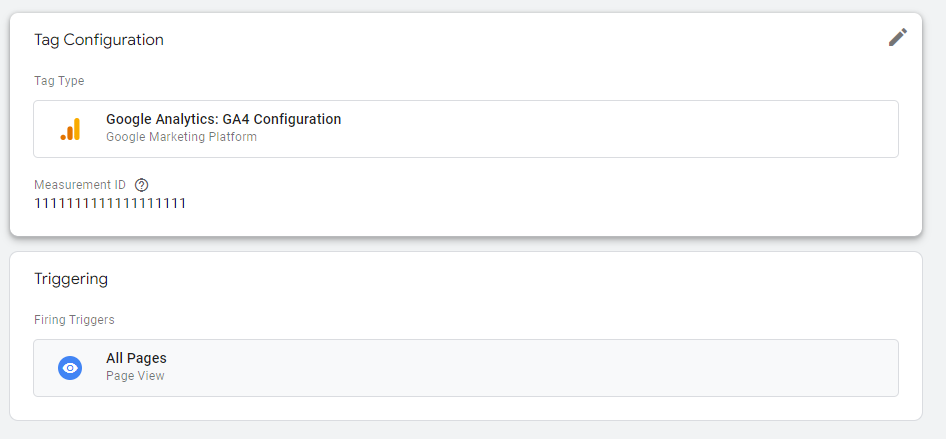
Task: Click the "Google Marketing Platform" subtitle
Action: point(181,137)
